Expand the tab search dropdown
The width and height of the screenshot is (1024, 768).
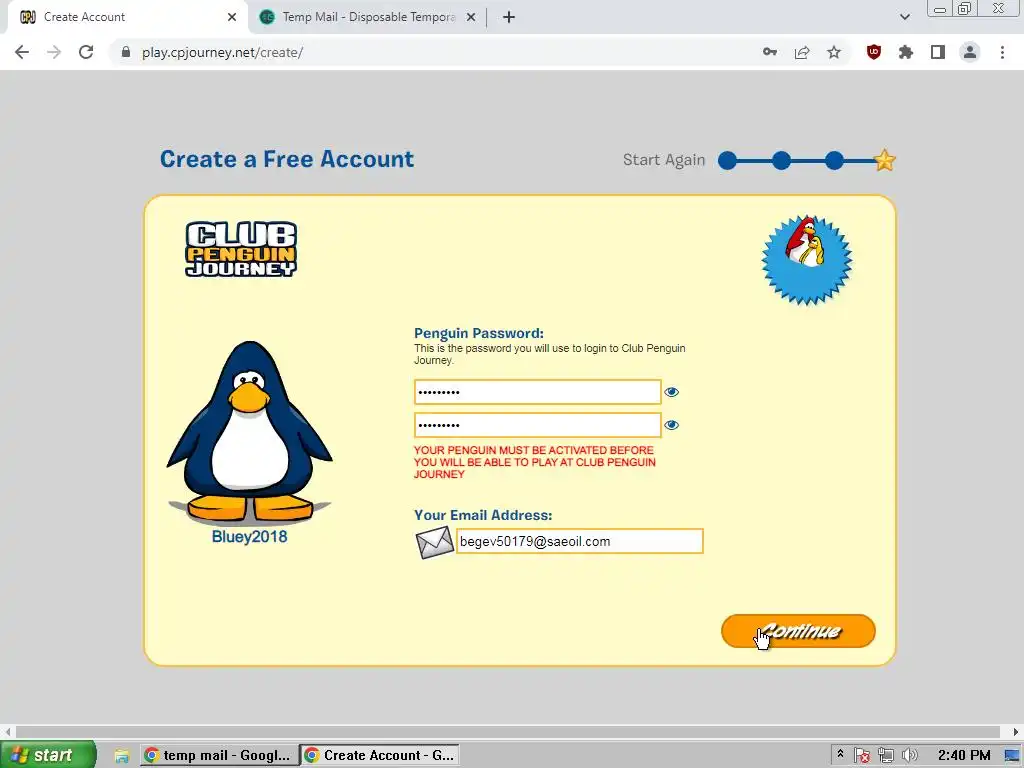click(x=904, y=17)
